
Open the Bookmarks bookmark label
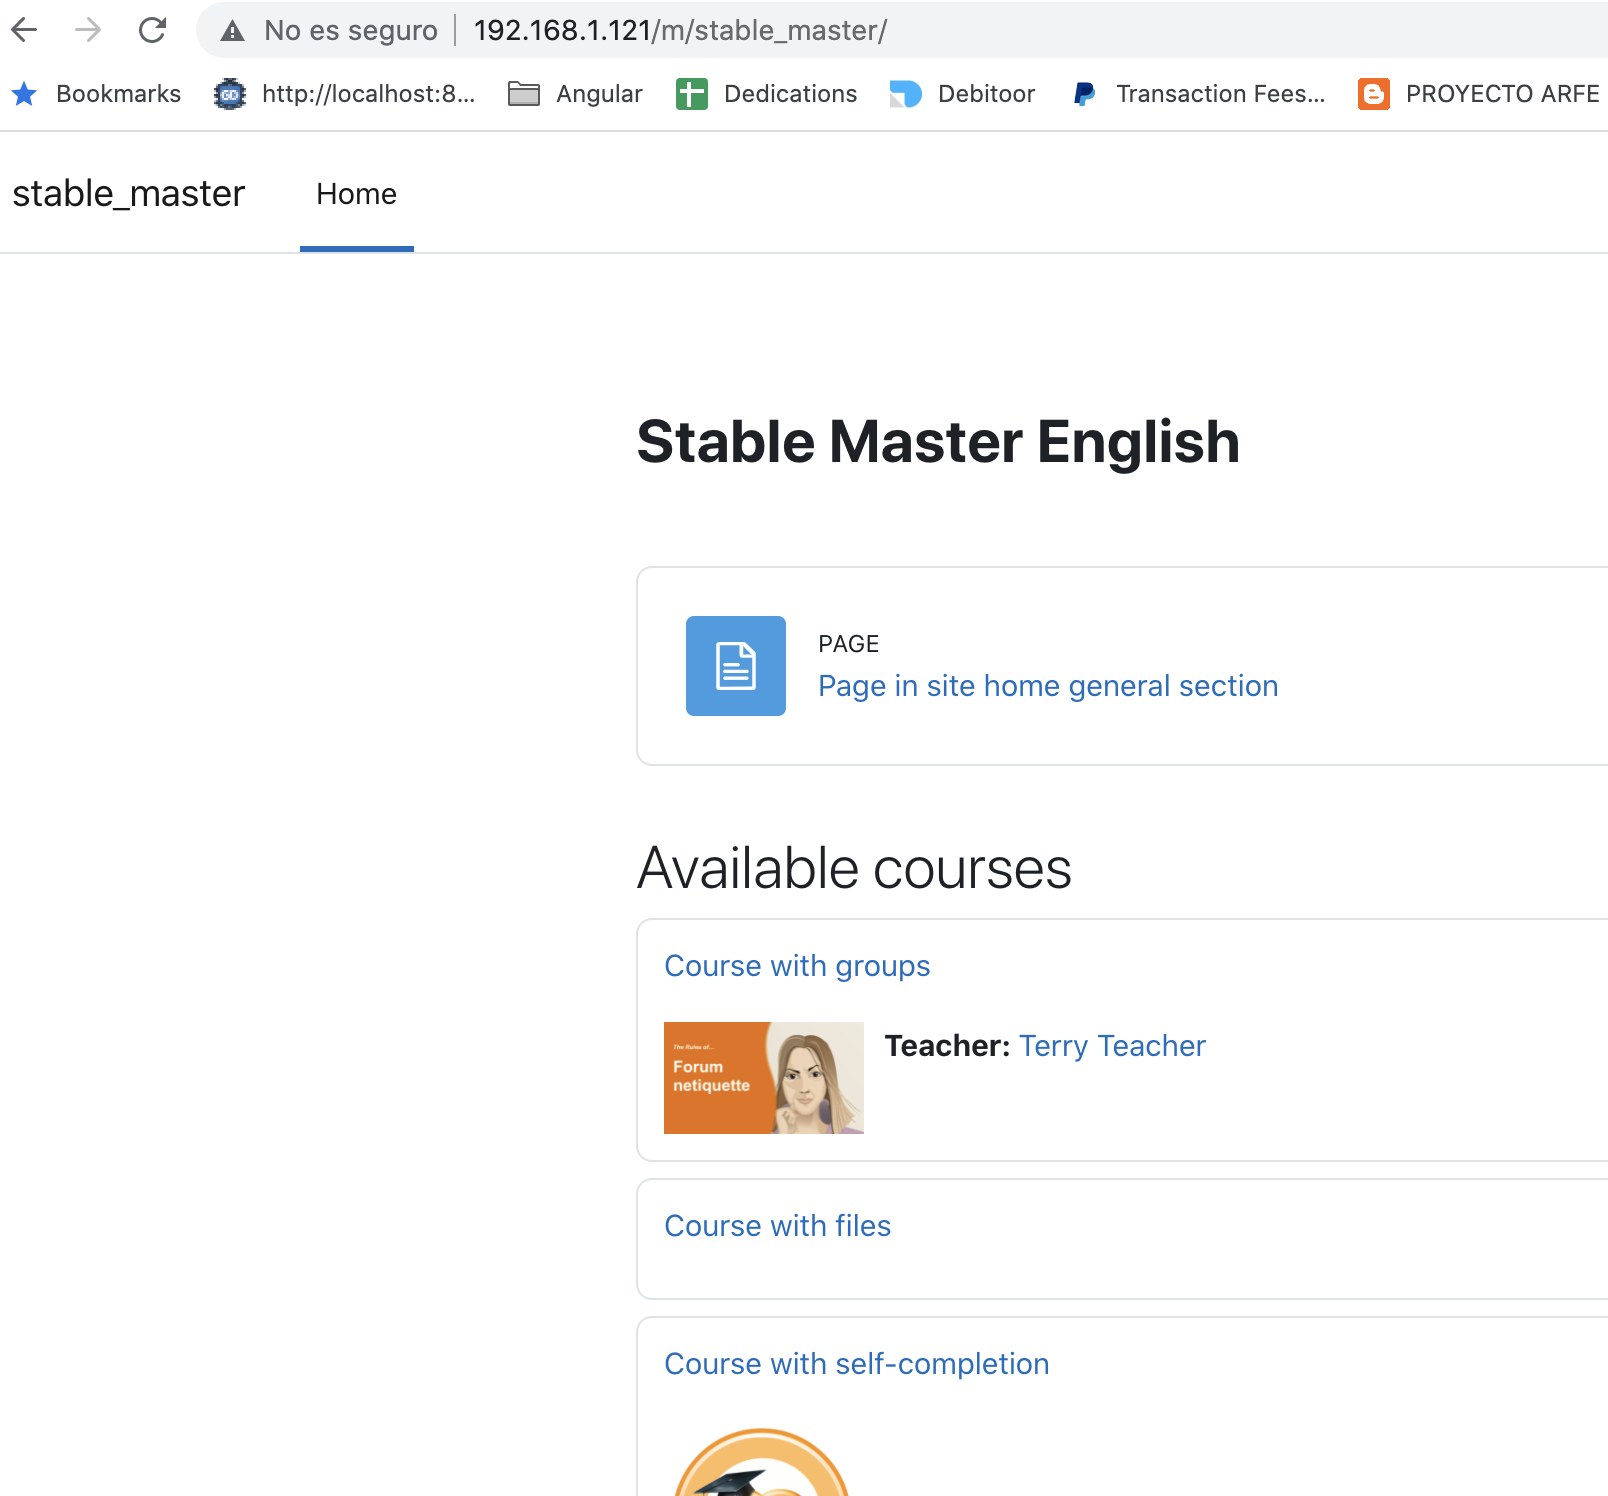tap(119, 94)
